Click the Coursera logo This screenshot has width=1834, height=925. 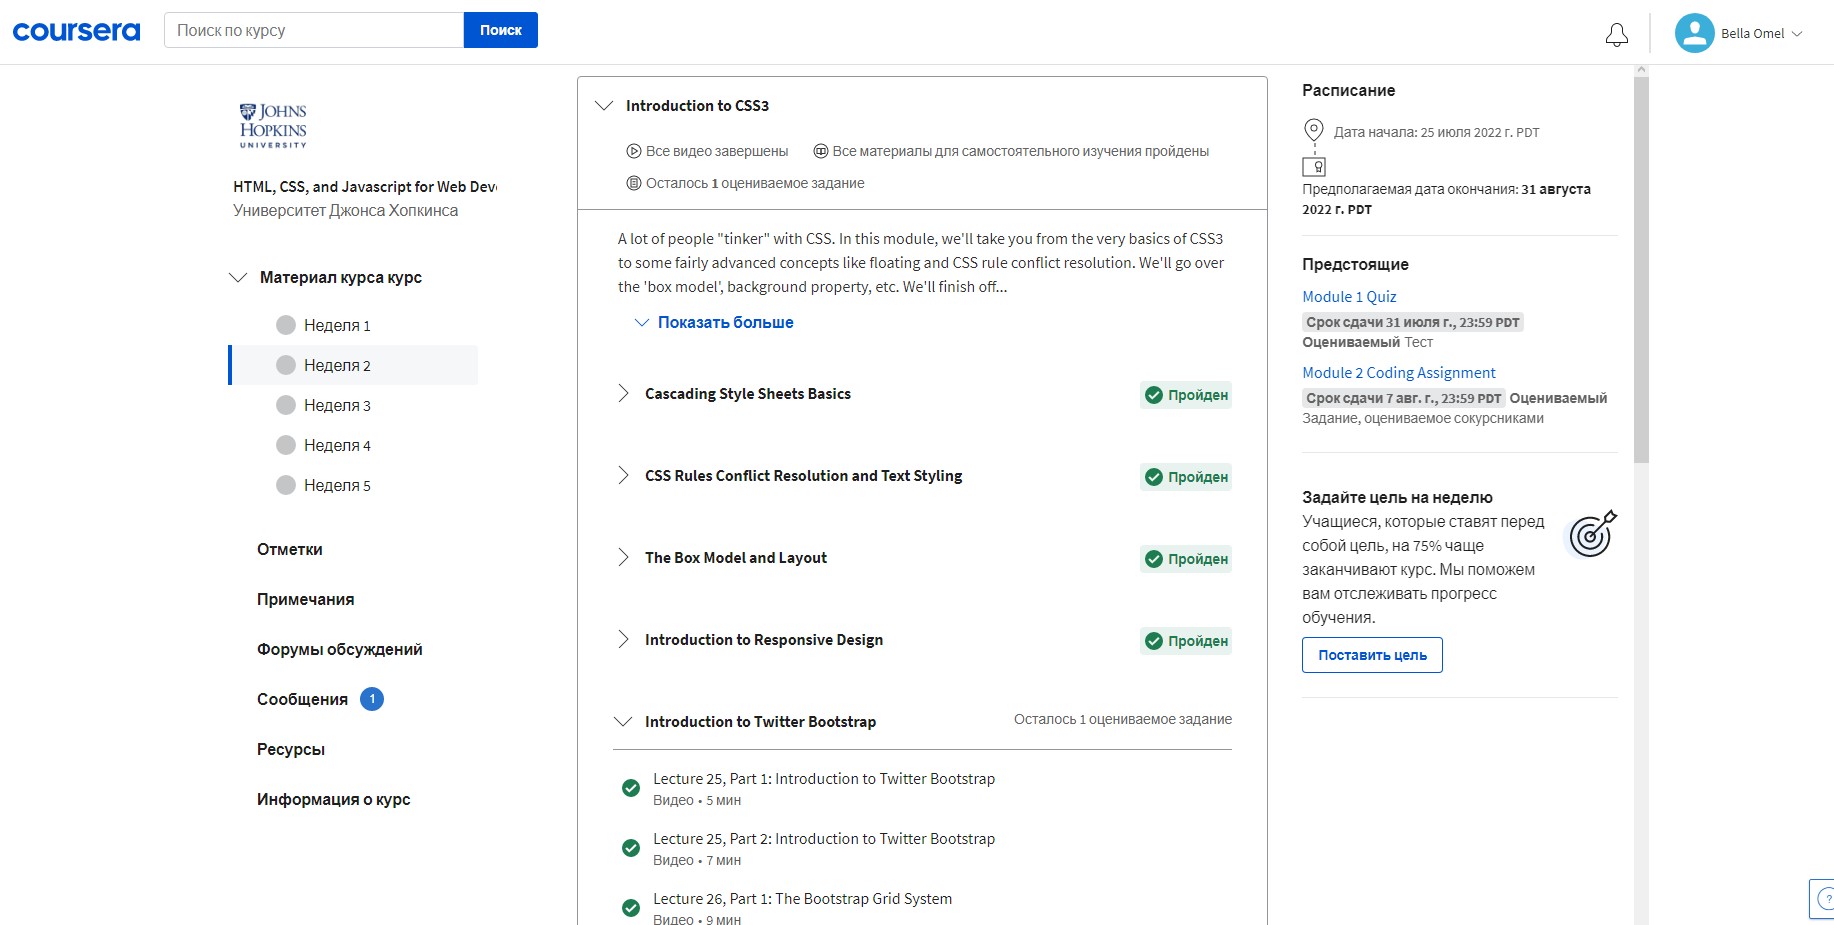click(76, 31)
